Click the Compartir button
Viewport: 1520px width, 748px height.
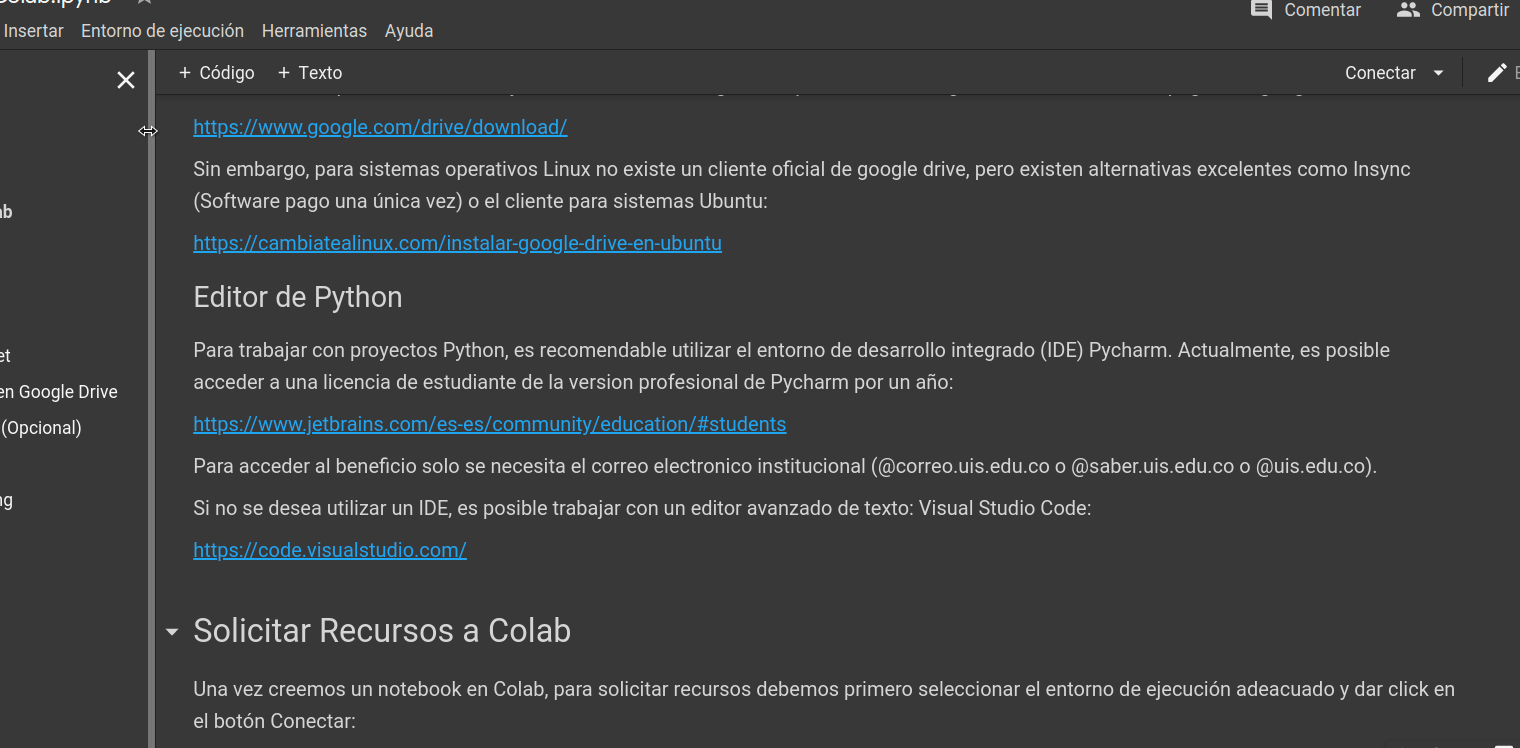point(1452,10)
